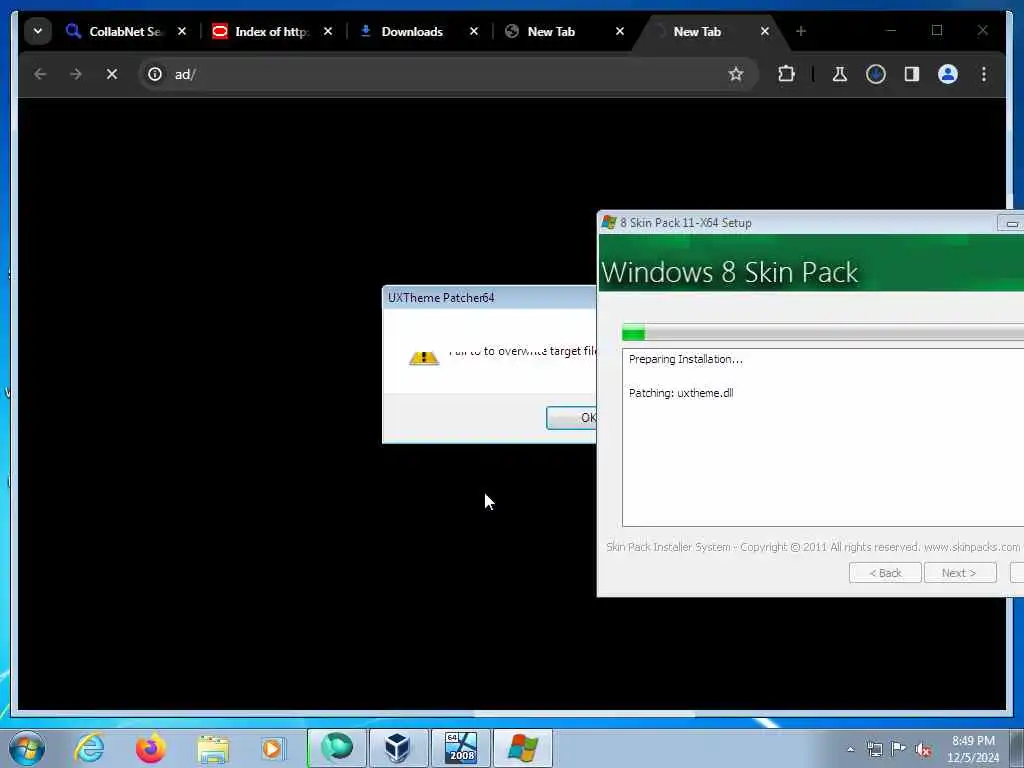Image resolution: width=1024 pixels, height=768 pixels.
Task: Minimize the Chrome window
Action: pos(891,31)
